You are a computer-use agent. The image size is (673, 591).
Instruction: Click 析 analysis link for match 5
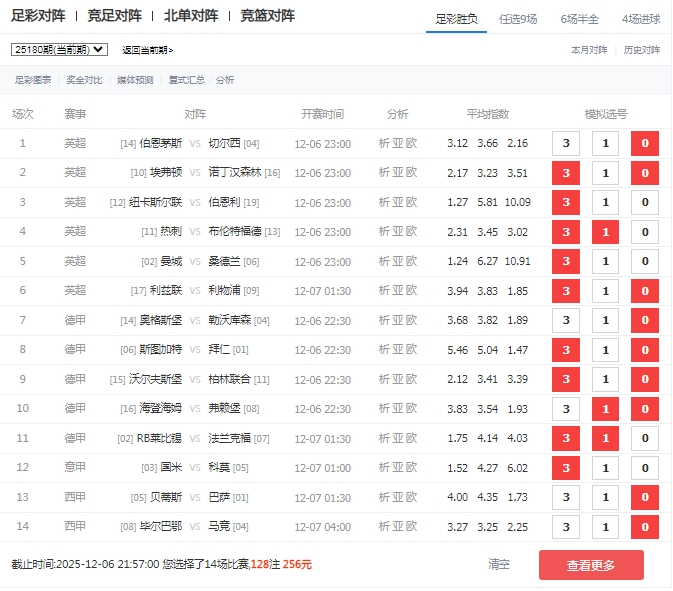(x=385, y=261)
